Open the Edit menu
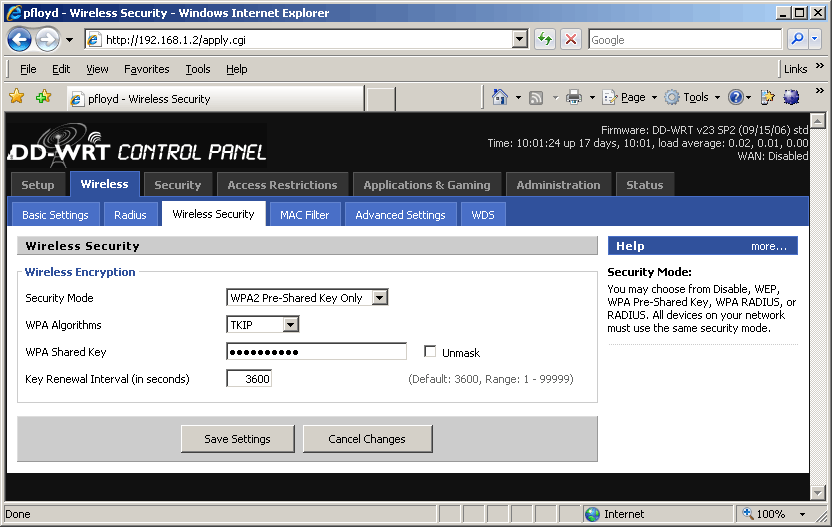The width and height of the screenshot is (832, 527). click(x=61, y=69)
